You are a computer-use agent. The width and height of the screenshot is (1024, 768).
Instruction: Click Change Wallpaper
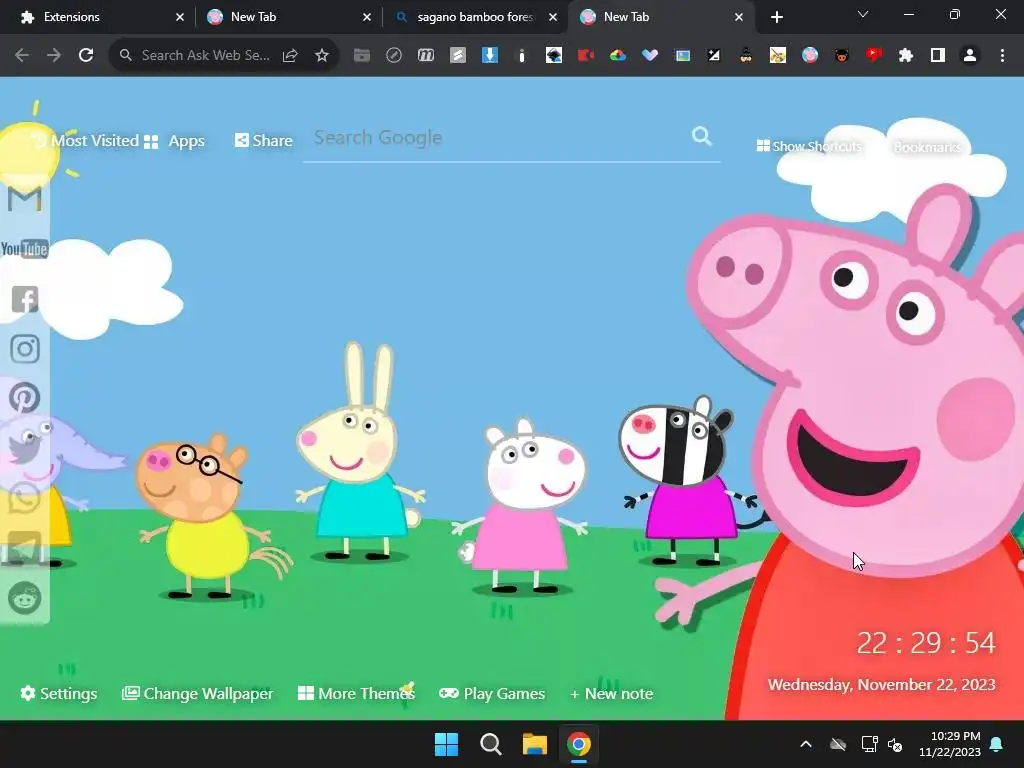tap(198, 694)
